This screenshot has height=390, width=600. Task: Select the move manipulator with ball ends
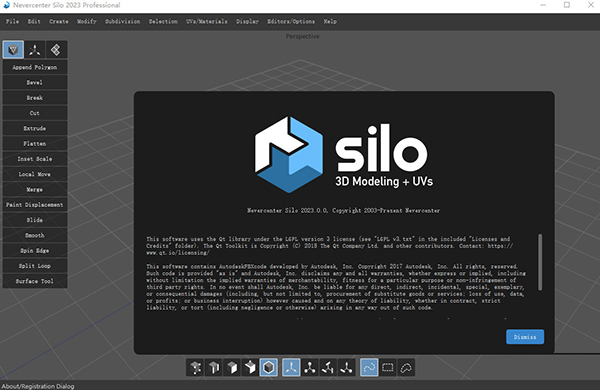[310, 367]
